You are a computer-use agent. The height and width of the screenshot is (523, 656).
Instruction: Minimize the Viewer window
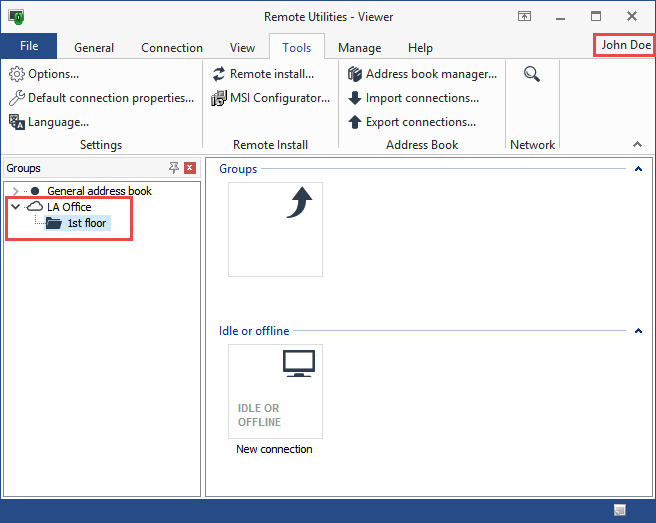561,17
